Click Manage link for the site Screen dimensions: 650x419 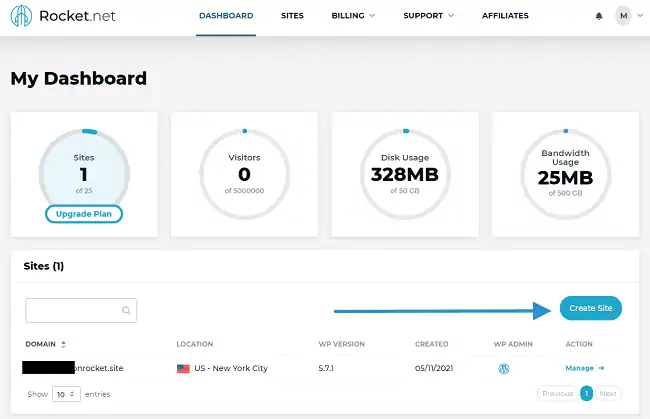coord(585,368)
